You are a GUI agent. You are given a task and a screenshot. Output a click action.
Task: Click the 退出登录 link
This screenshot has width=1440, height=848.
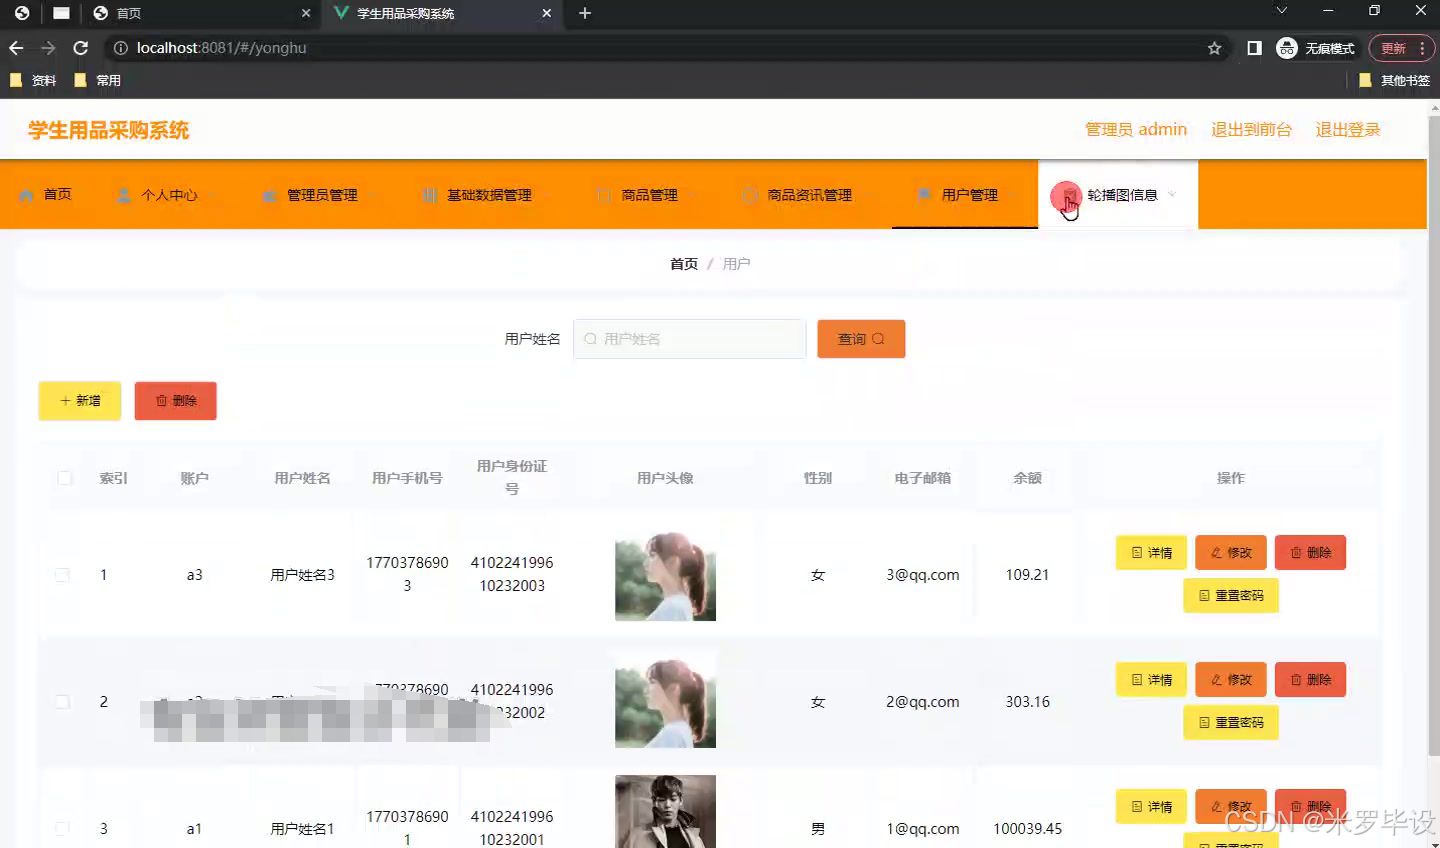click(1347, 129)
